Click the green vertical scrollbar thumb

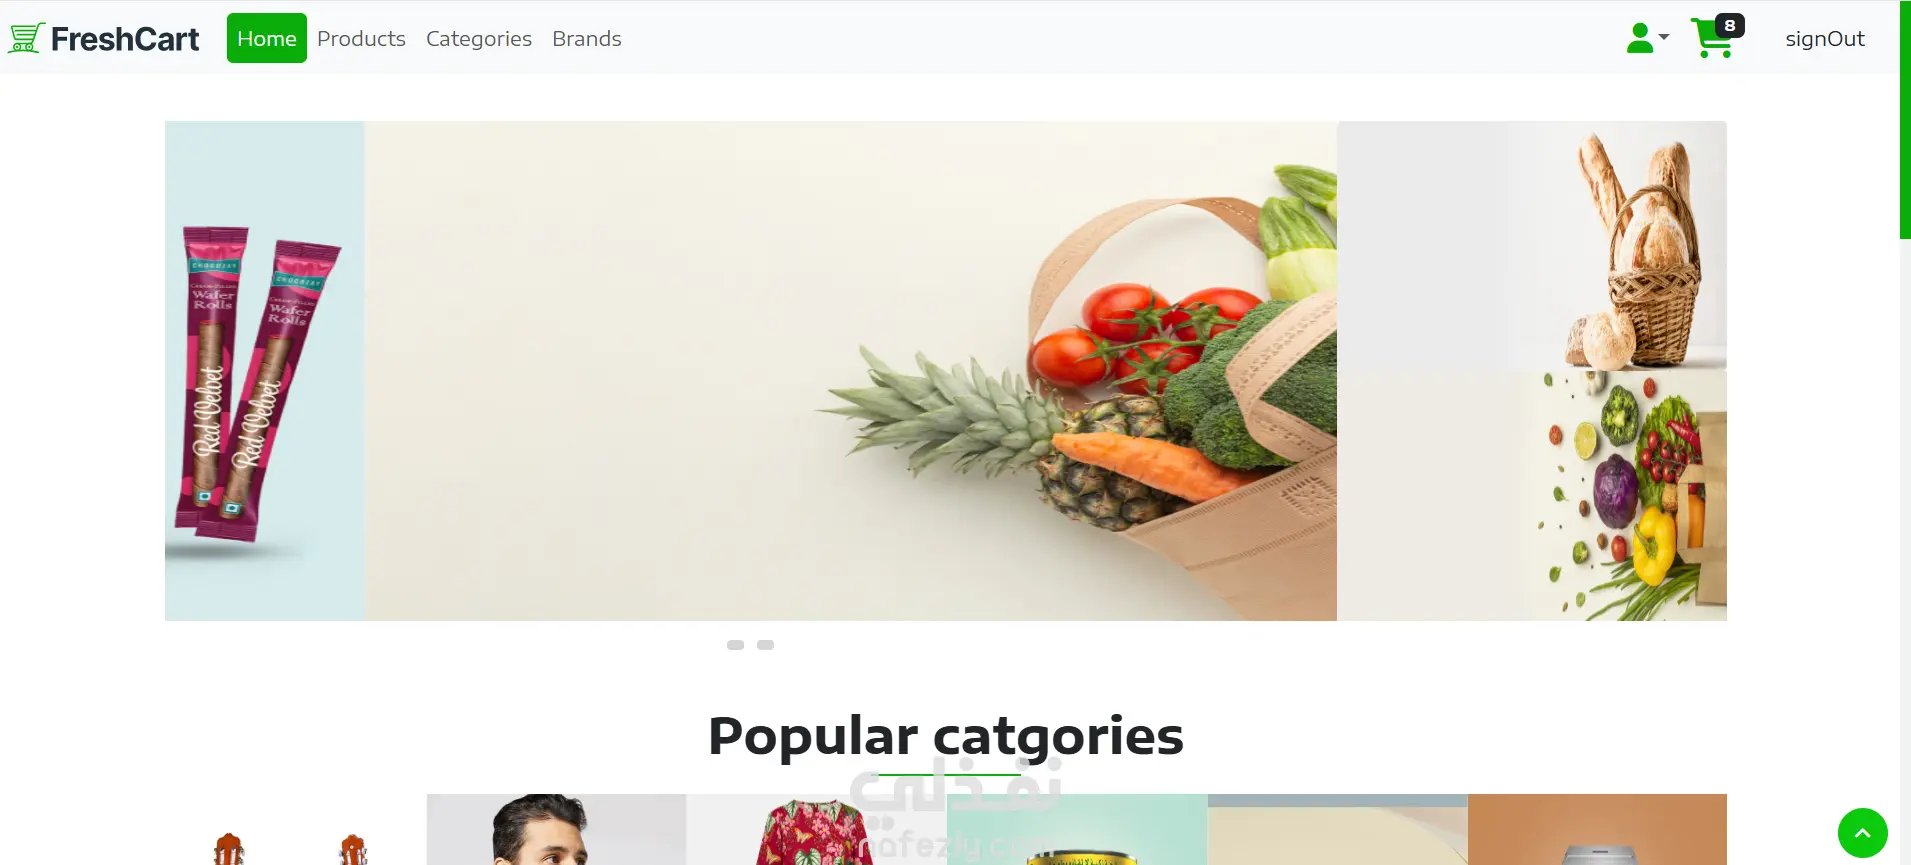(x=1905, y=120)
